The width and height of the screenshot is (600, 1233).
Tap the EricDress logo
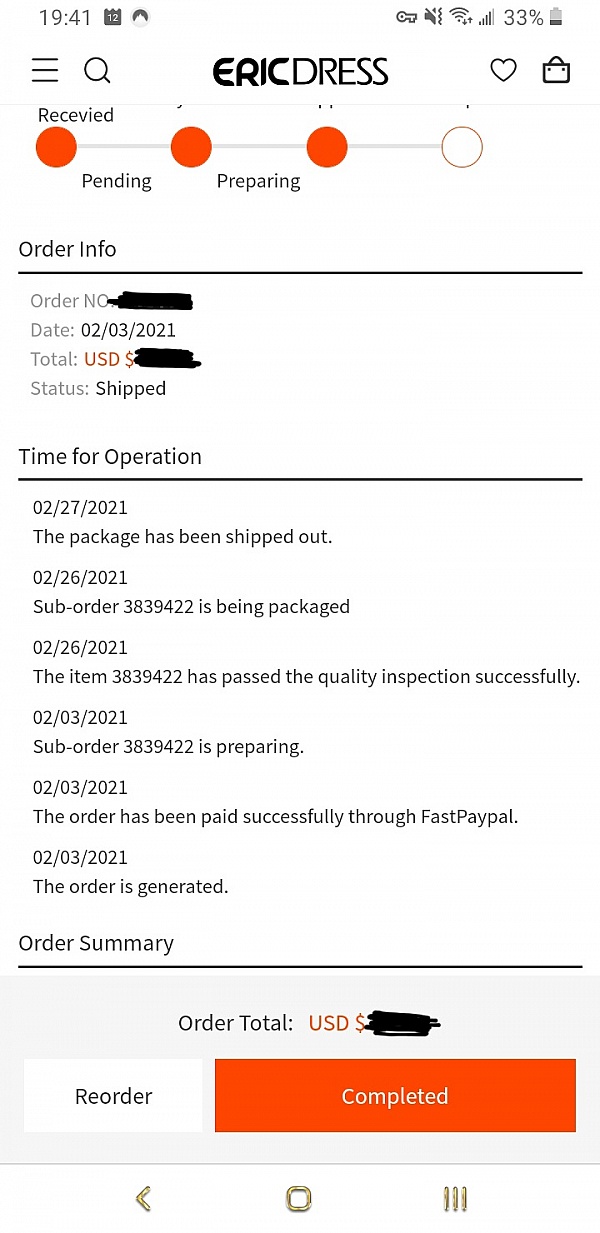click(x=300, y=71)
